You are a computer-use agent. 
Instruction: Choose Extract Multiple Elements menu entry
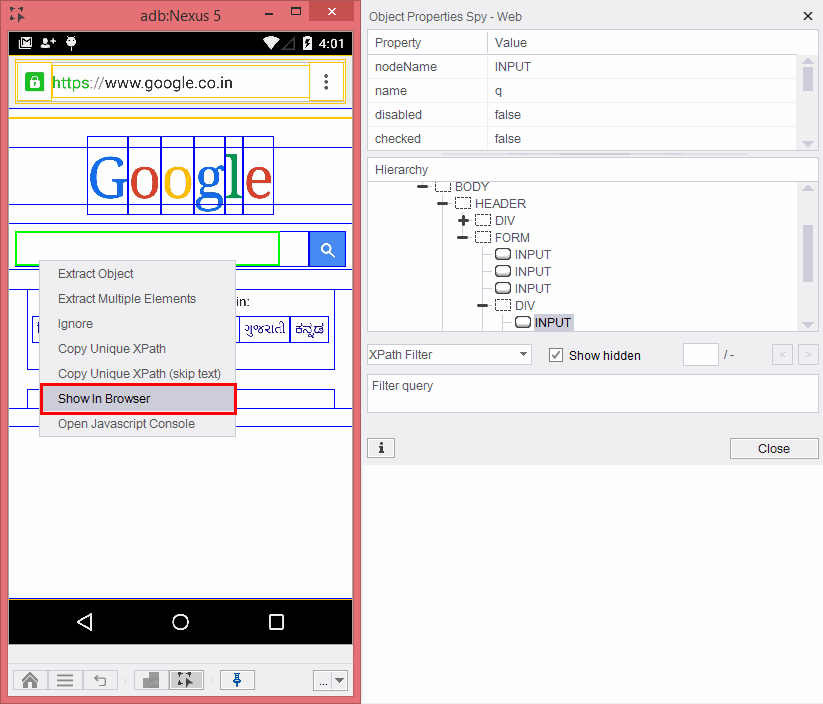pyautogui.click(x=127, y=299)
